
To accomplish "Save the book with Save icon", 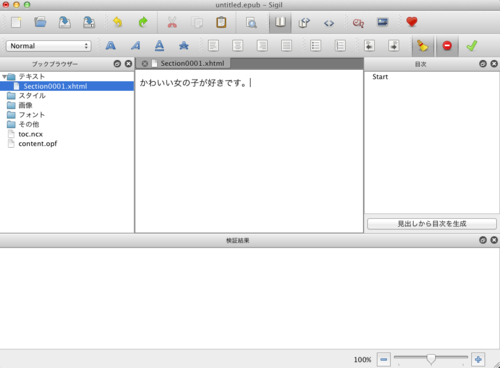I will point(65,22).
